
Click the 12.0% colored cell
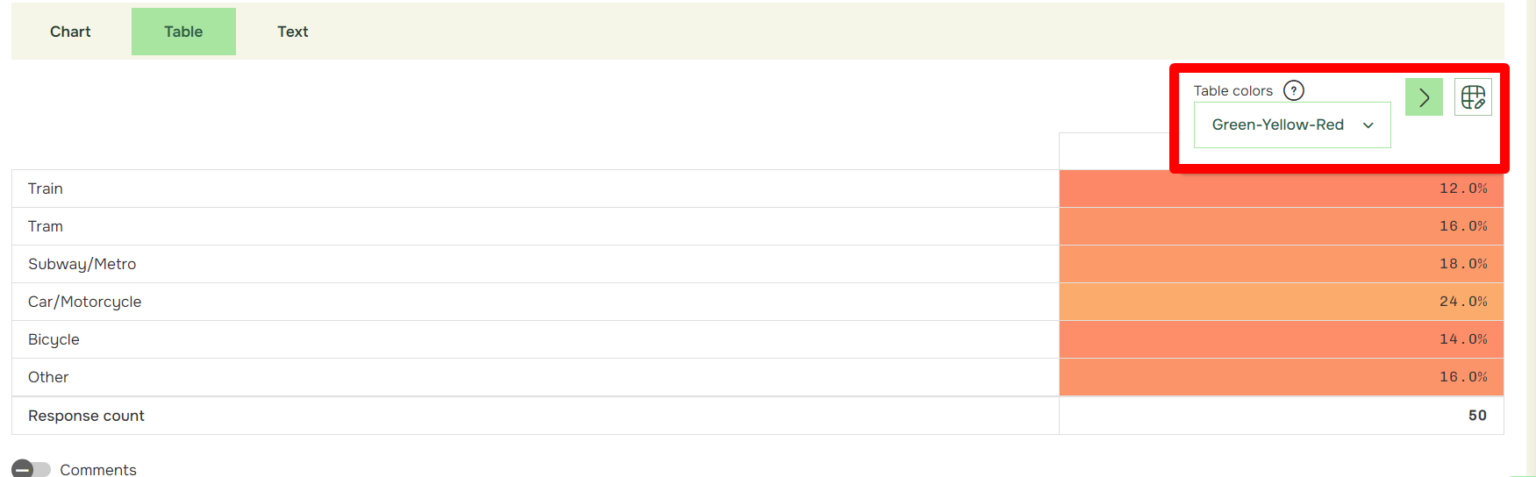coord(1281,188)
